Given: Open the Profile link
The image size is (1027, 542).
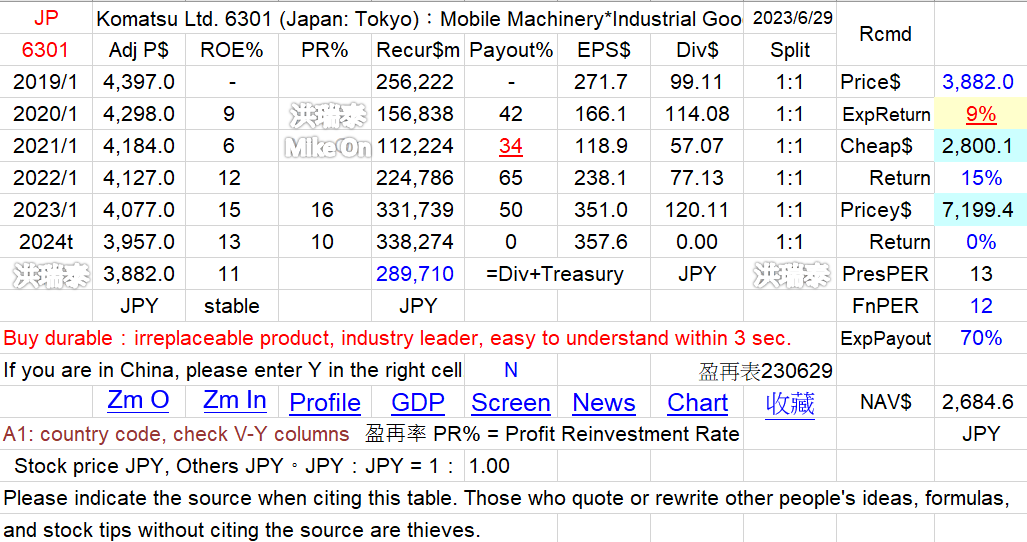Looking at the screenshot, I should pos(325,403).
